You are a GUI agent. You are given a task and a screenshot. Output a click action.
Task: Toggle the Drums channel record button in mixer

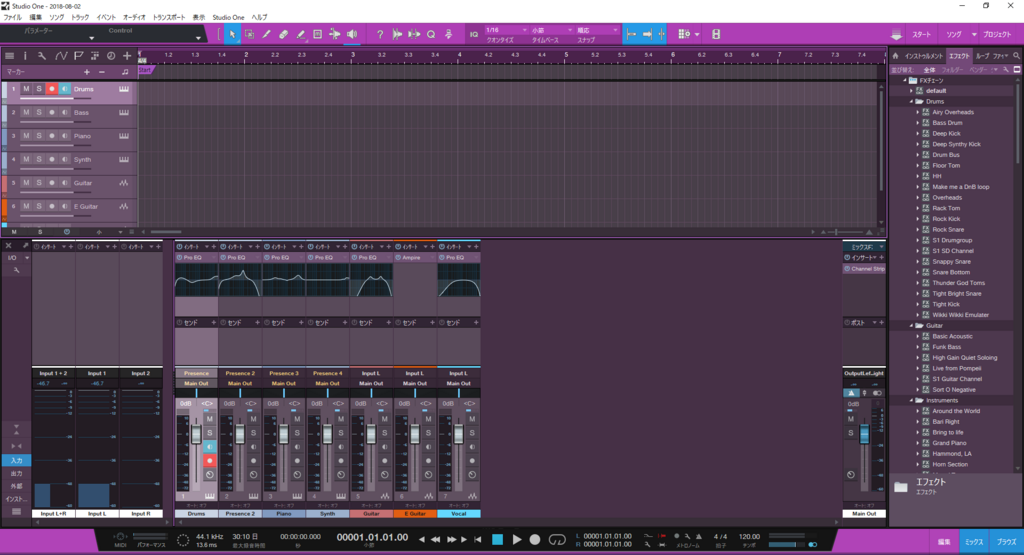click(210, 460)
